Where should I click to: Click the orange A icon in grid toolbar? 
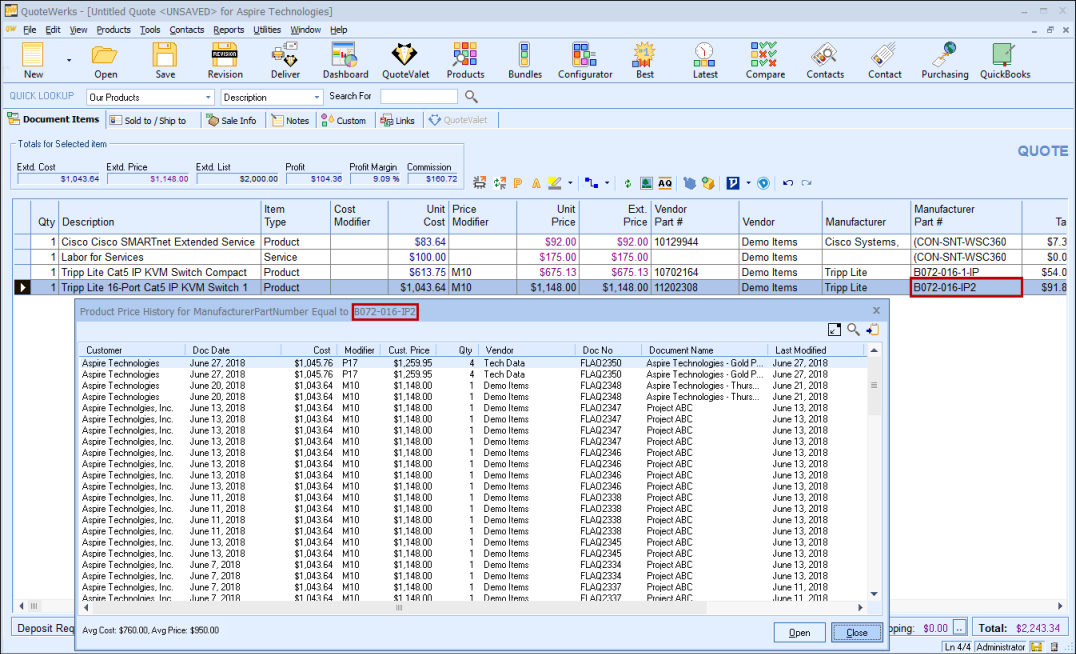(x=536, y=183)
